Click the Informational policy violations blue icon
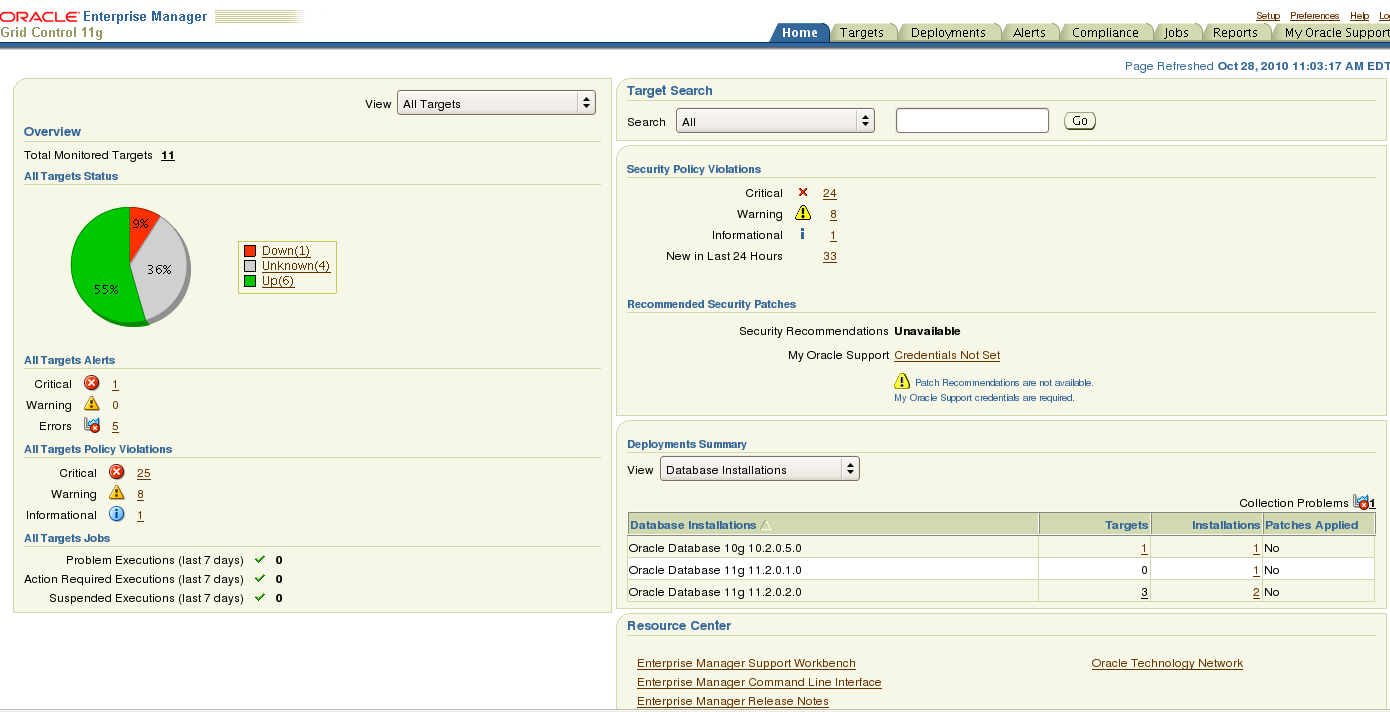 pyautogui.click(x=116, y=514)
